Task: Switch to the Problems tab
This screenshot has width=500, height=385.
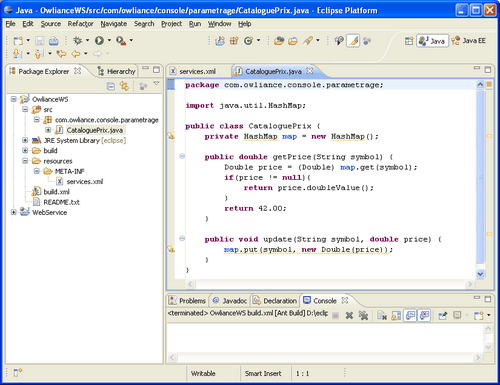Action: point(187,301)
